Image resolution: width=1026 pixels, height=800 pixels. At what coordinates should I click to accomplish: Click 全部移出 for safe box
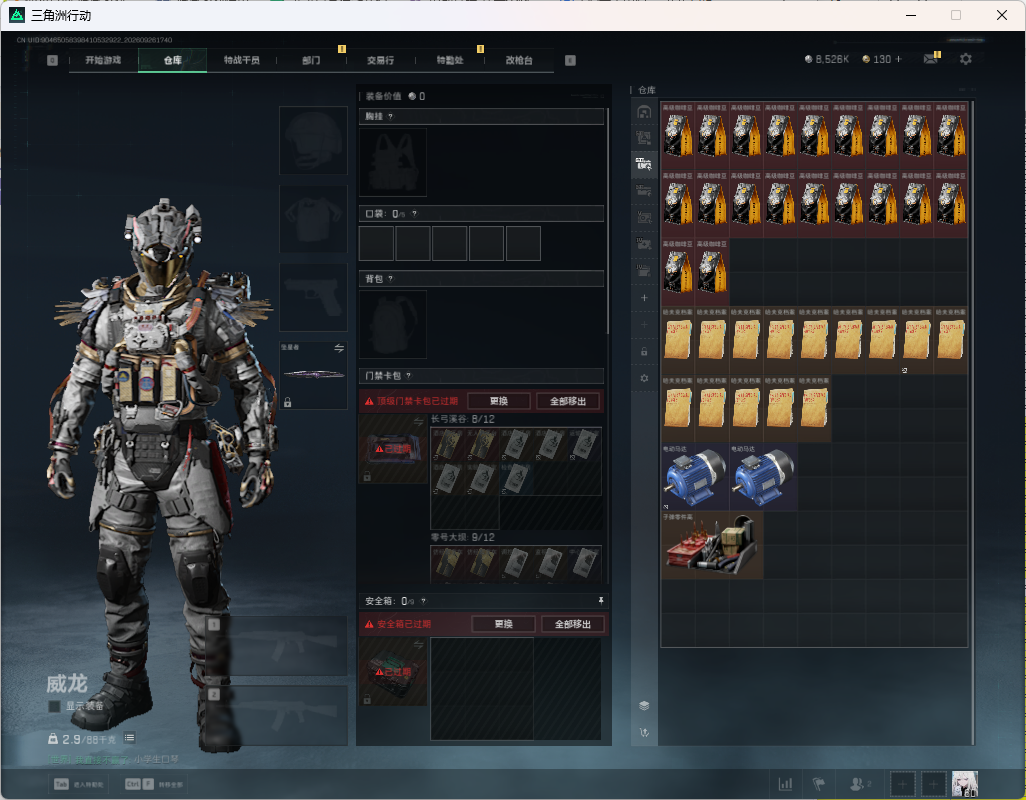click(573, 624)
